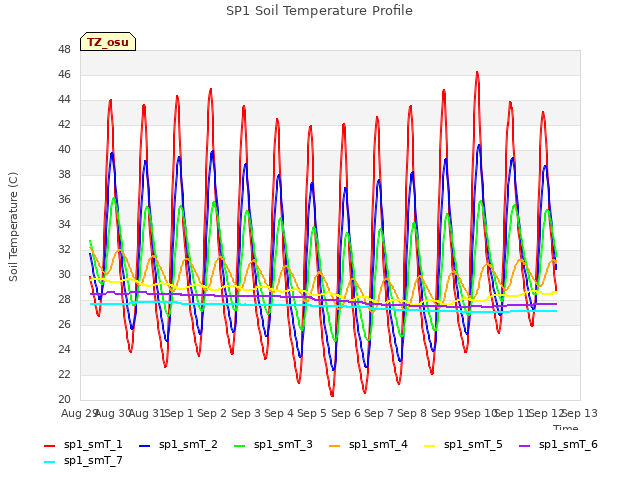Screen dimensions: 640x480
Task: Toggle the sp1_smT_6 legend entry
Action: tap(558, 444)
